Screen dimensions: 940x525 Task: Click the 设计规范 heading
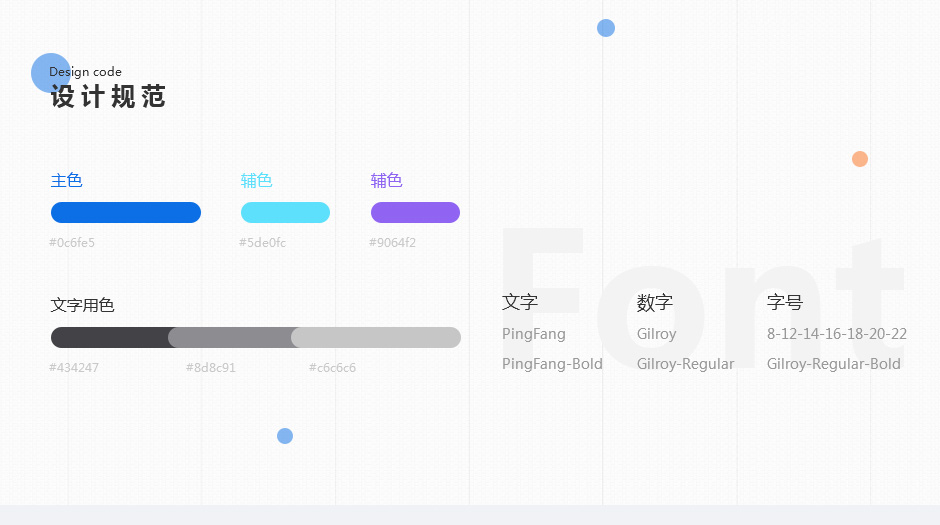pos(108,96)
